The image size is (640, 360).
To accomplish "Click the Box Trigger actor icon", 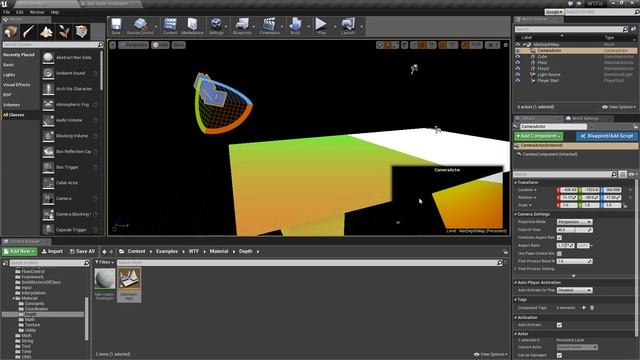I will [48, 167].
